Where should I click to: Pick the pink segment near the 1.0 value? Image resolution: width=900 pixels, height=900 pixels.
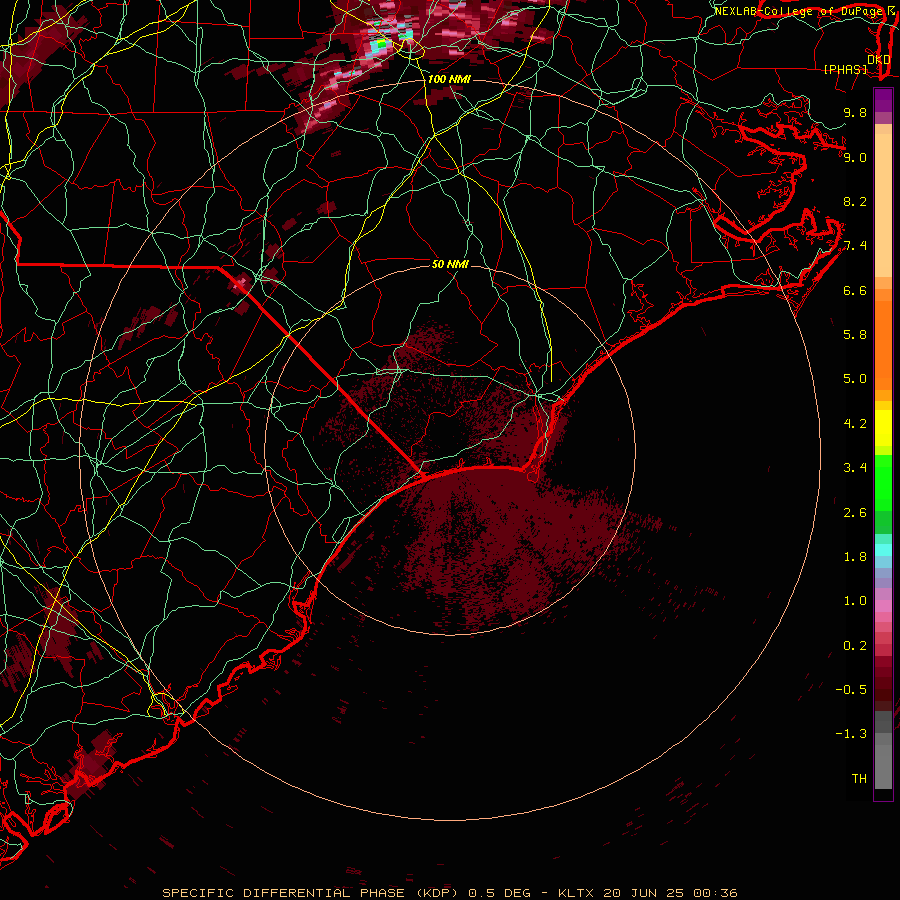(883, 605)
